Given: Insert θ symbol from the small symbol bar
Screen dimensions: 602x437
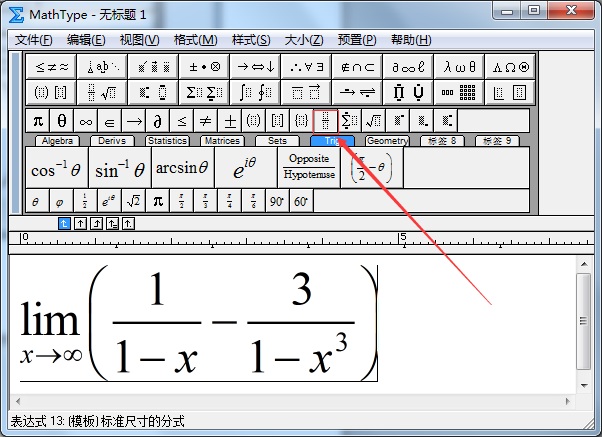Looking at the screenshot, I should click(x=62, y=121).
